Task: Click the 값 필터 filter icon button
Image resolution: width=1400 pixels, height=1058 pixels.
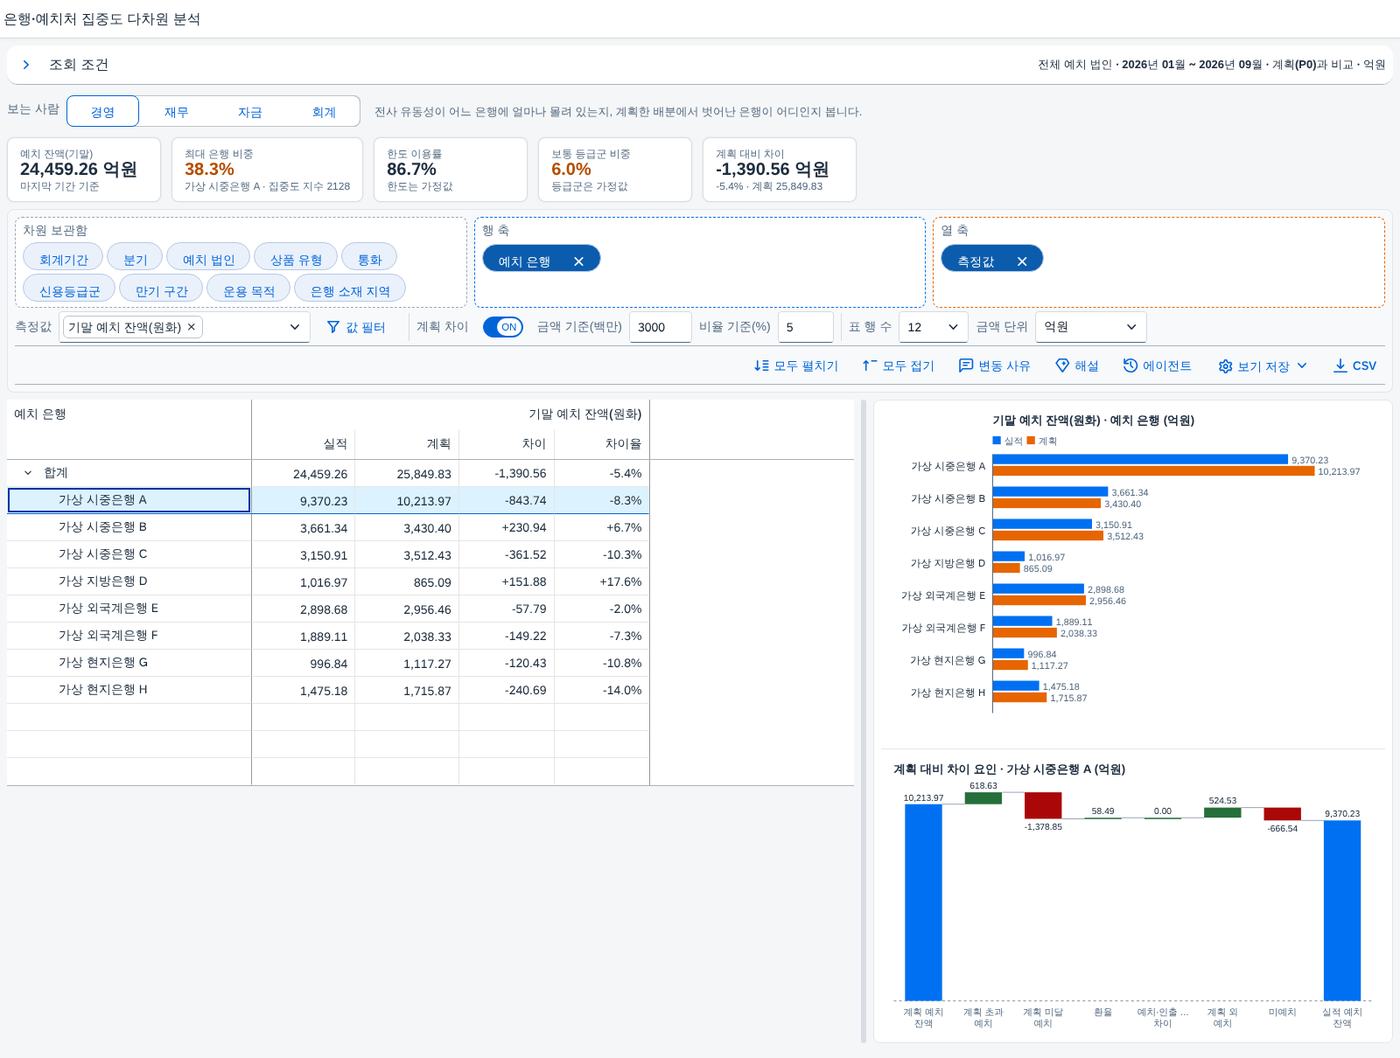Action: point(356,327)
